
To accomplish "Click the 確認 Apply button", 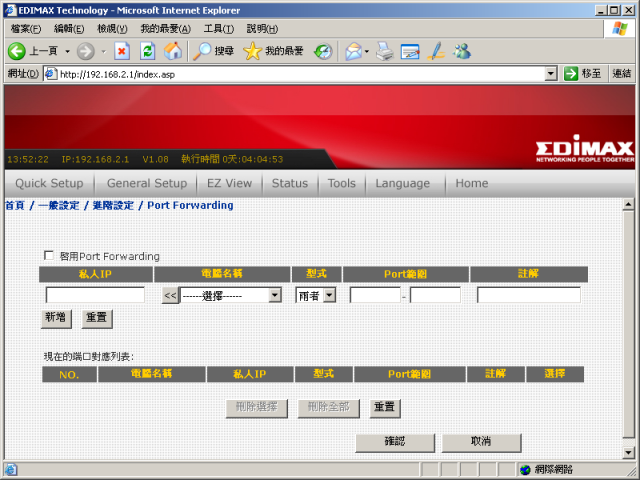I will point(395,442).
